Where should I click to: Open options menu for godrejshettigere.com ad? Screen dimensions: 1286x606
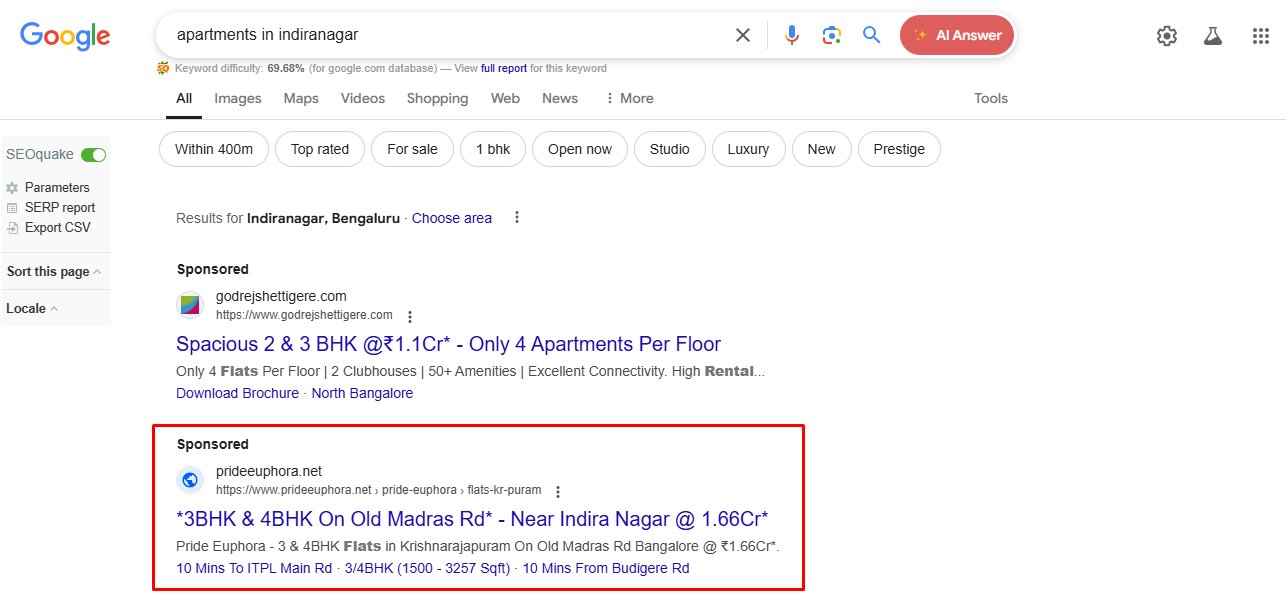pos(410,317)
